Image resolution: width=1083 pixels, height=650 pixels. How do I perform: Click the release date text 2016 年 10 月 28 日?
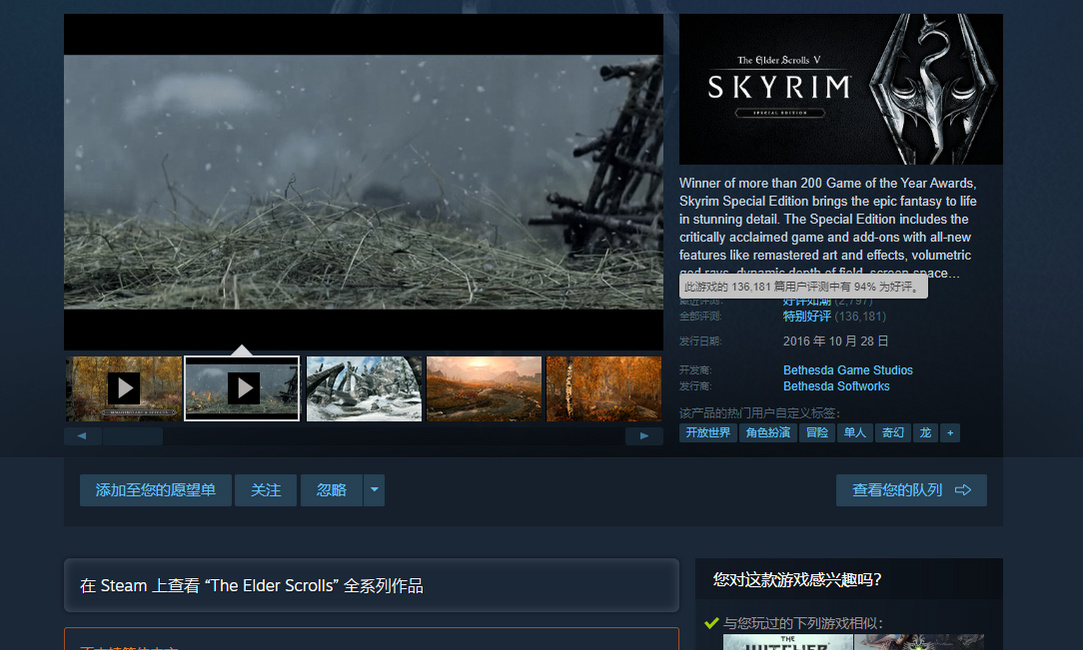[x=835, y=341]
